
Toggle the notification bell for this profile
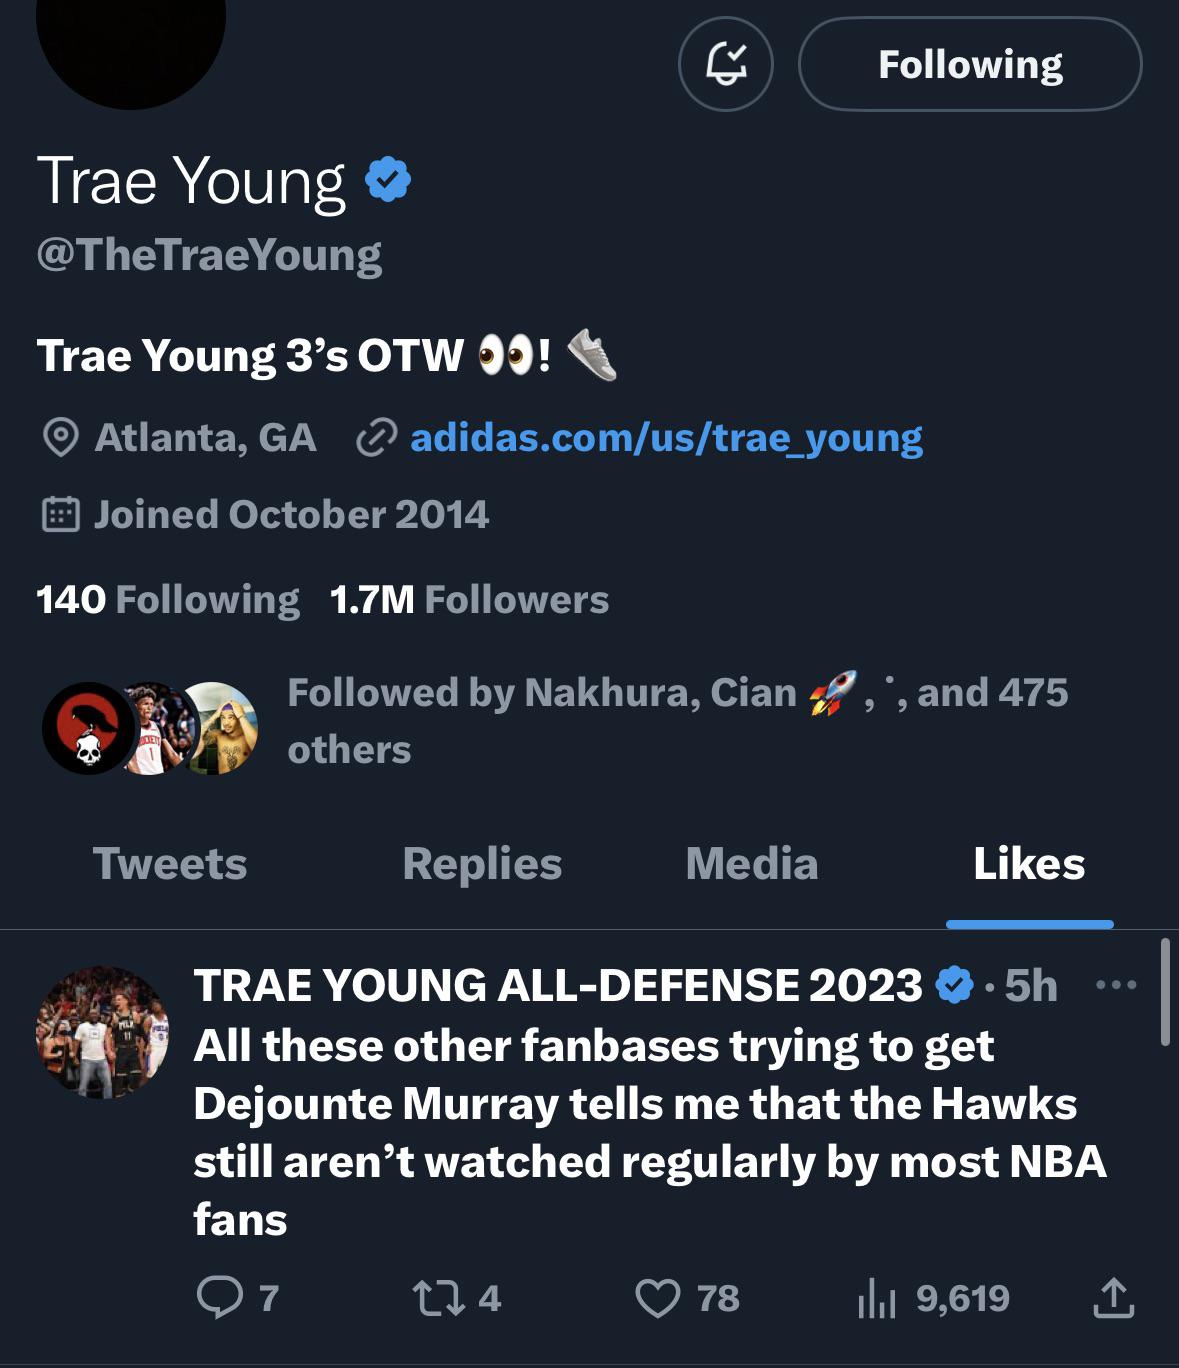pyautogui.click(x=725, y=64)
